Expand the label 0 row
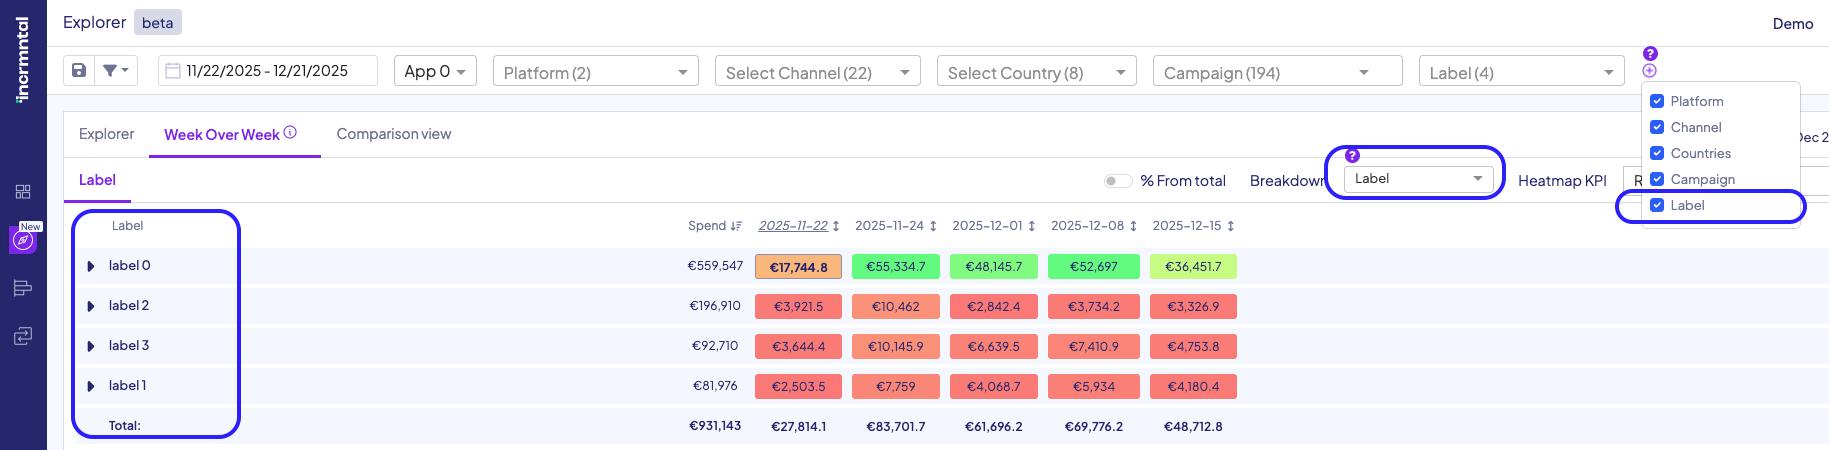Image resolution: width=1829 pixels, height=450 pixels. click(x=91, y=266)
